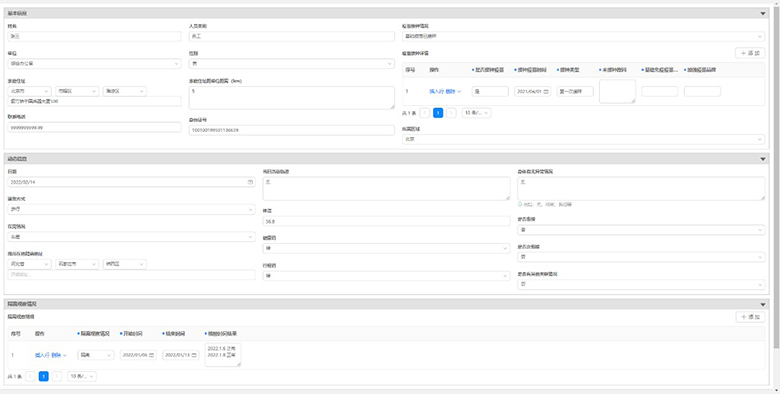Focus the 姓名 field containing 张三
780x394 pixels.
coord(95,36)
